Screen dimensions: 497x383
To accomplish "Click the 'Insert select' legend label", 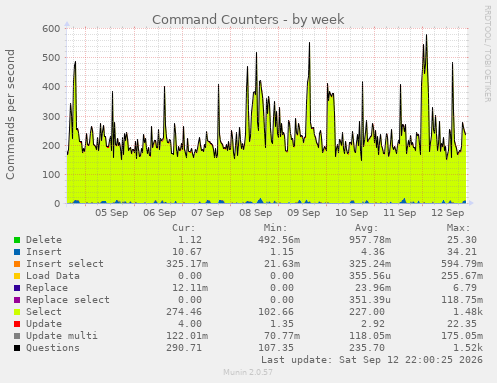I will click(65, 264).
